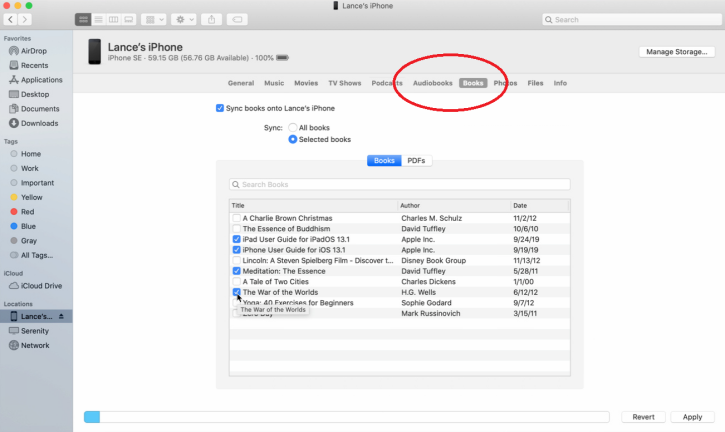This screenshot has height=432, width=725.
Task: Switch to the General tab
Action: (241, 83)
